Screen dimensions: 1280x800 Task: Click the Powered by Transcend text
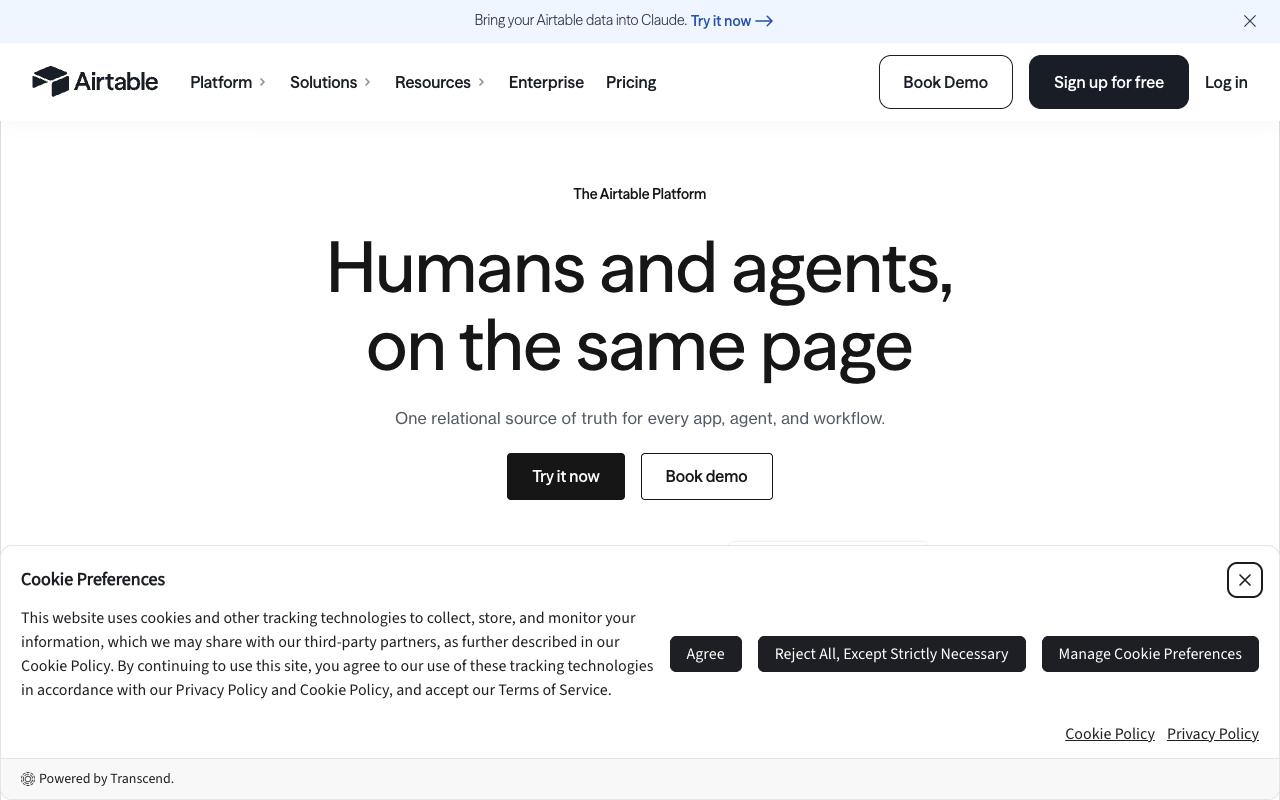[107, 779]
